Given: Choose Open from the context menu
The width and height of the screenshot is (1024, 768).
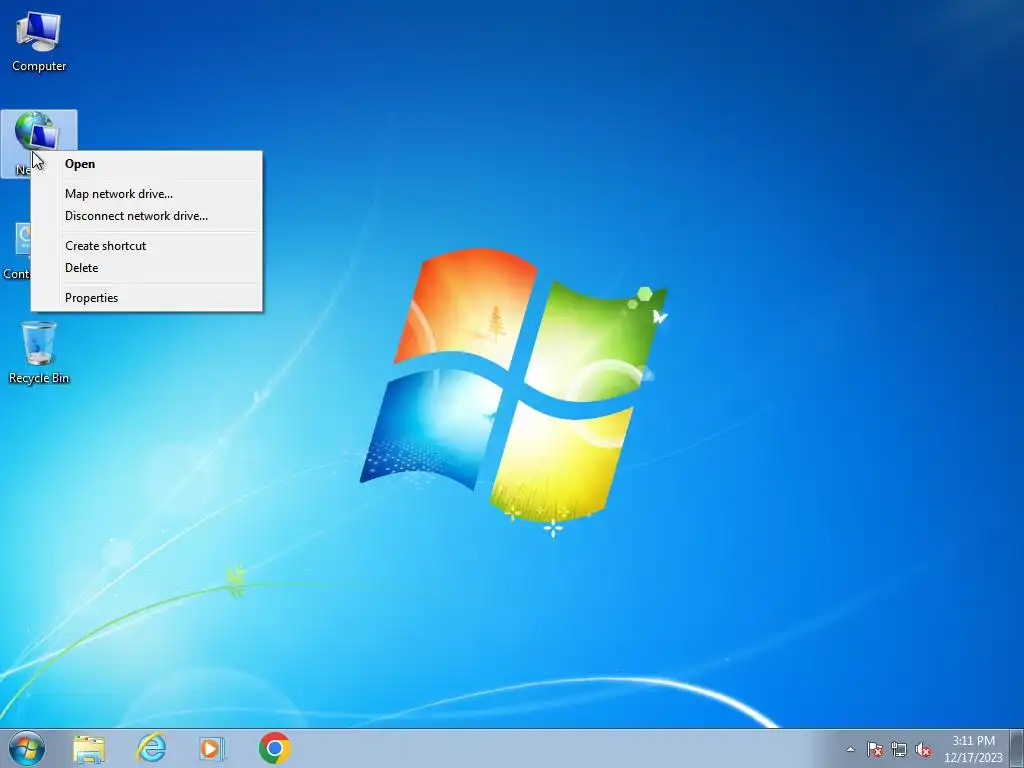Looking at the screenshot, I should tap(146, 164).
